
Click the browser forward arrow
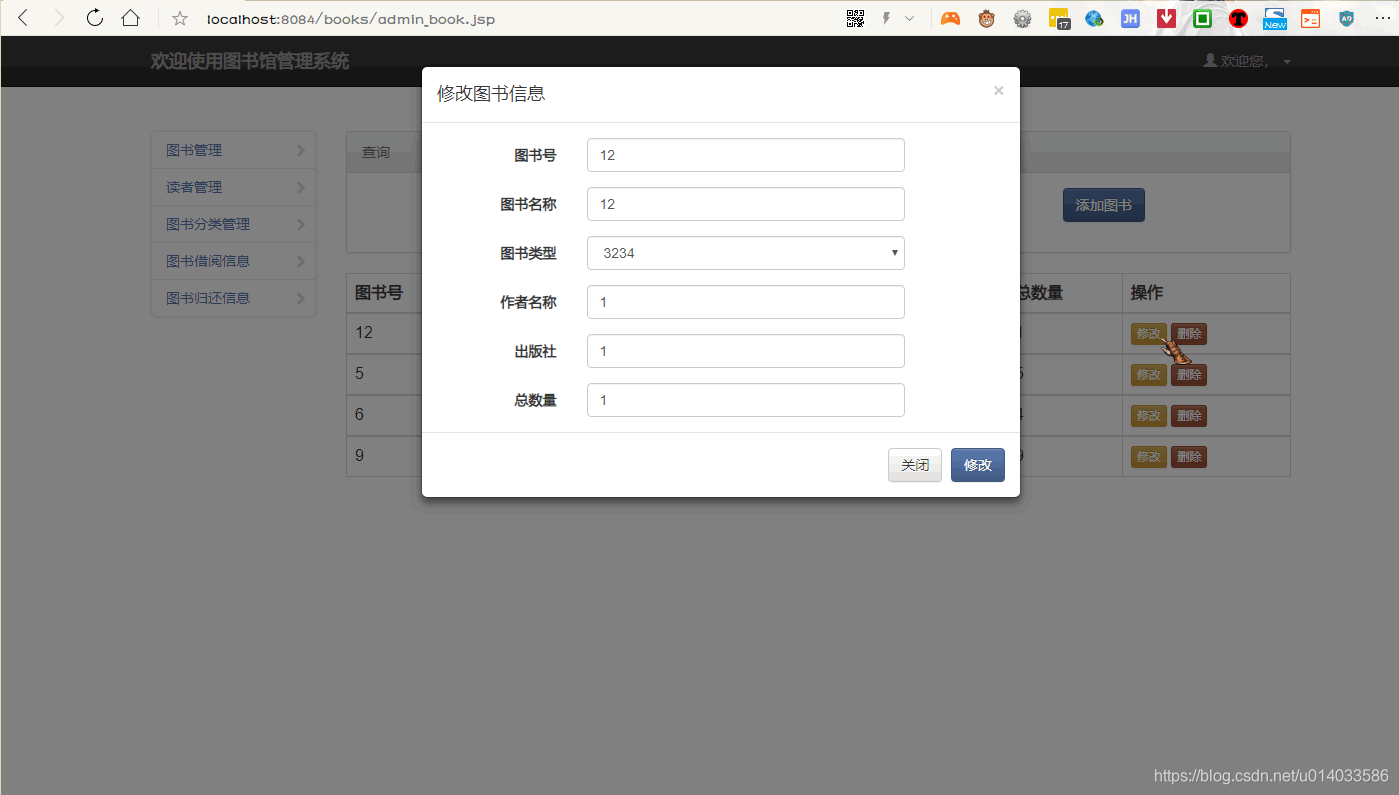(x=59, y=18)
